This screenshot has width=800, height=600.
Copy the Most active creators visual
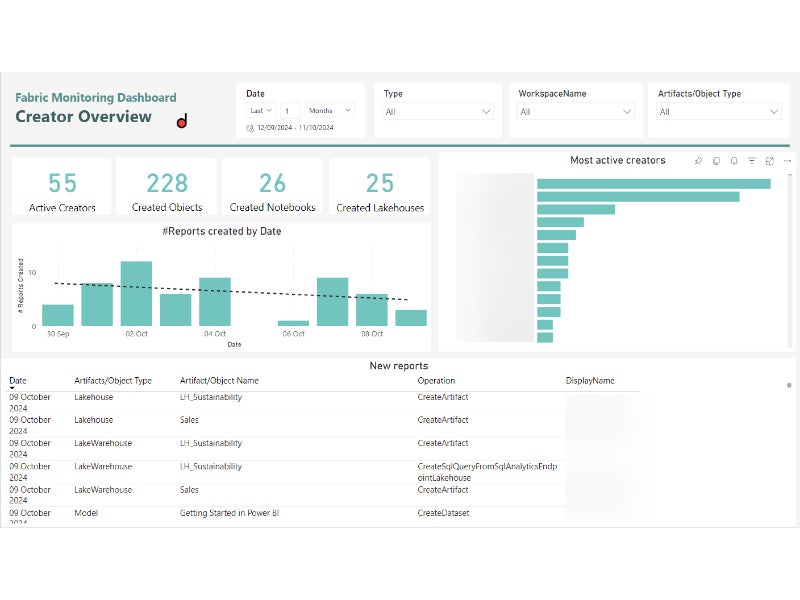point(716,160)
